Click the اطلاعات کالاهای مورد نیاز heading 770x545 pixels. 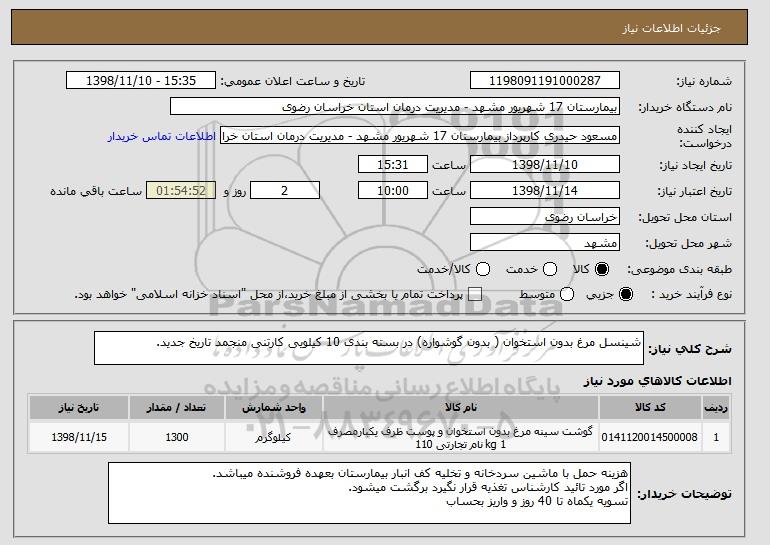pyautogui.click(x=657, y=381)
